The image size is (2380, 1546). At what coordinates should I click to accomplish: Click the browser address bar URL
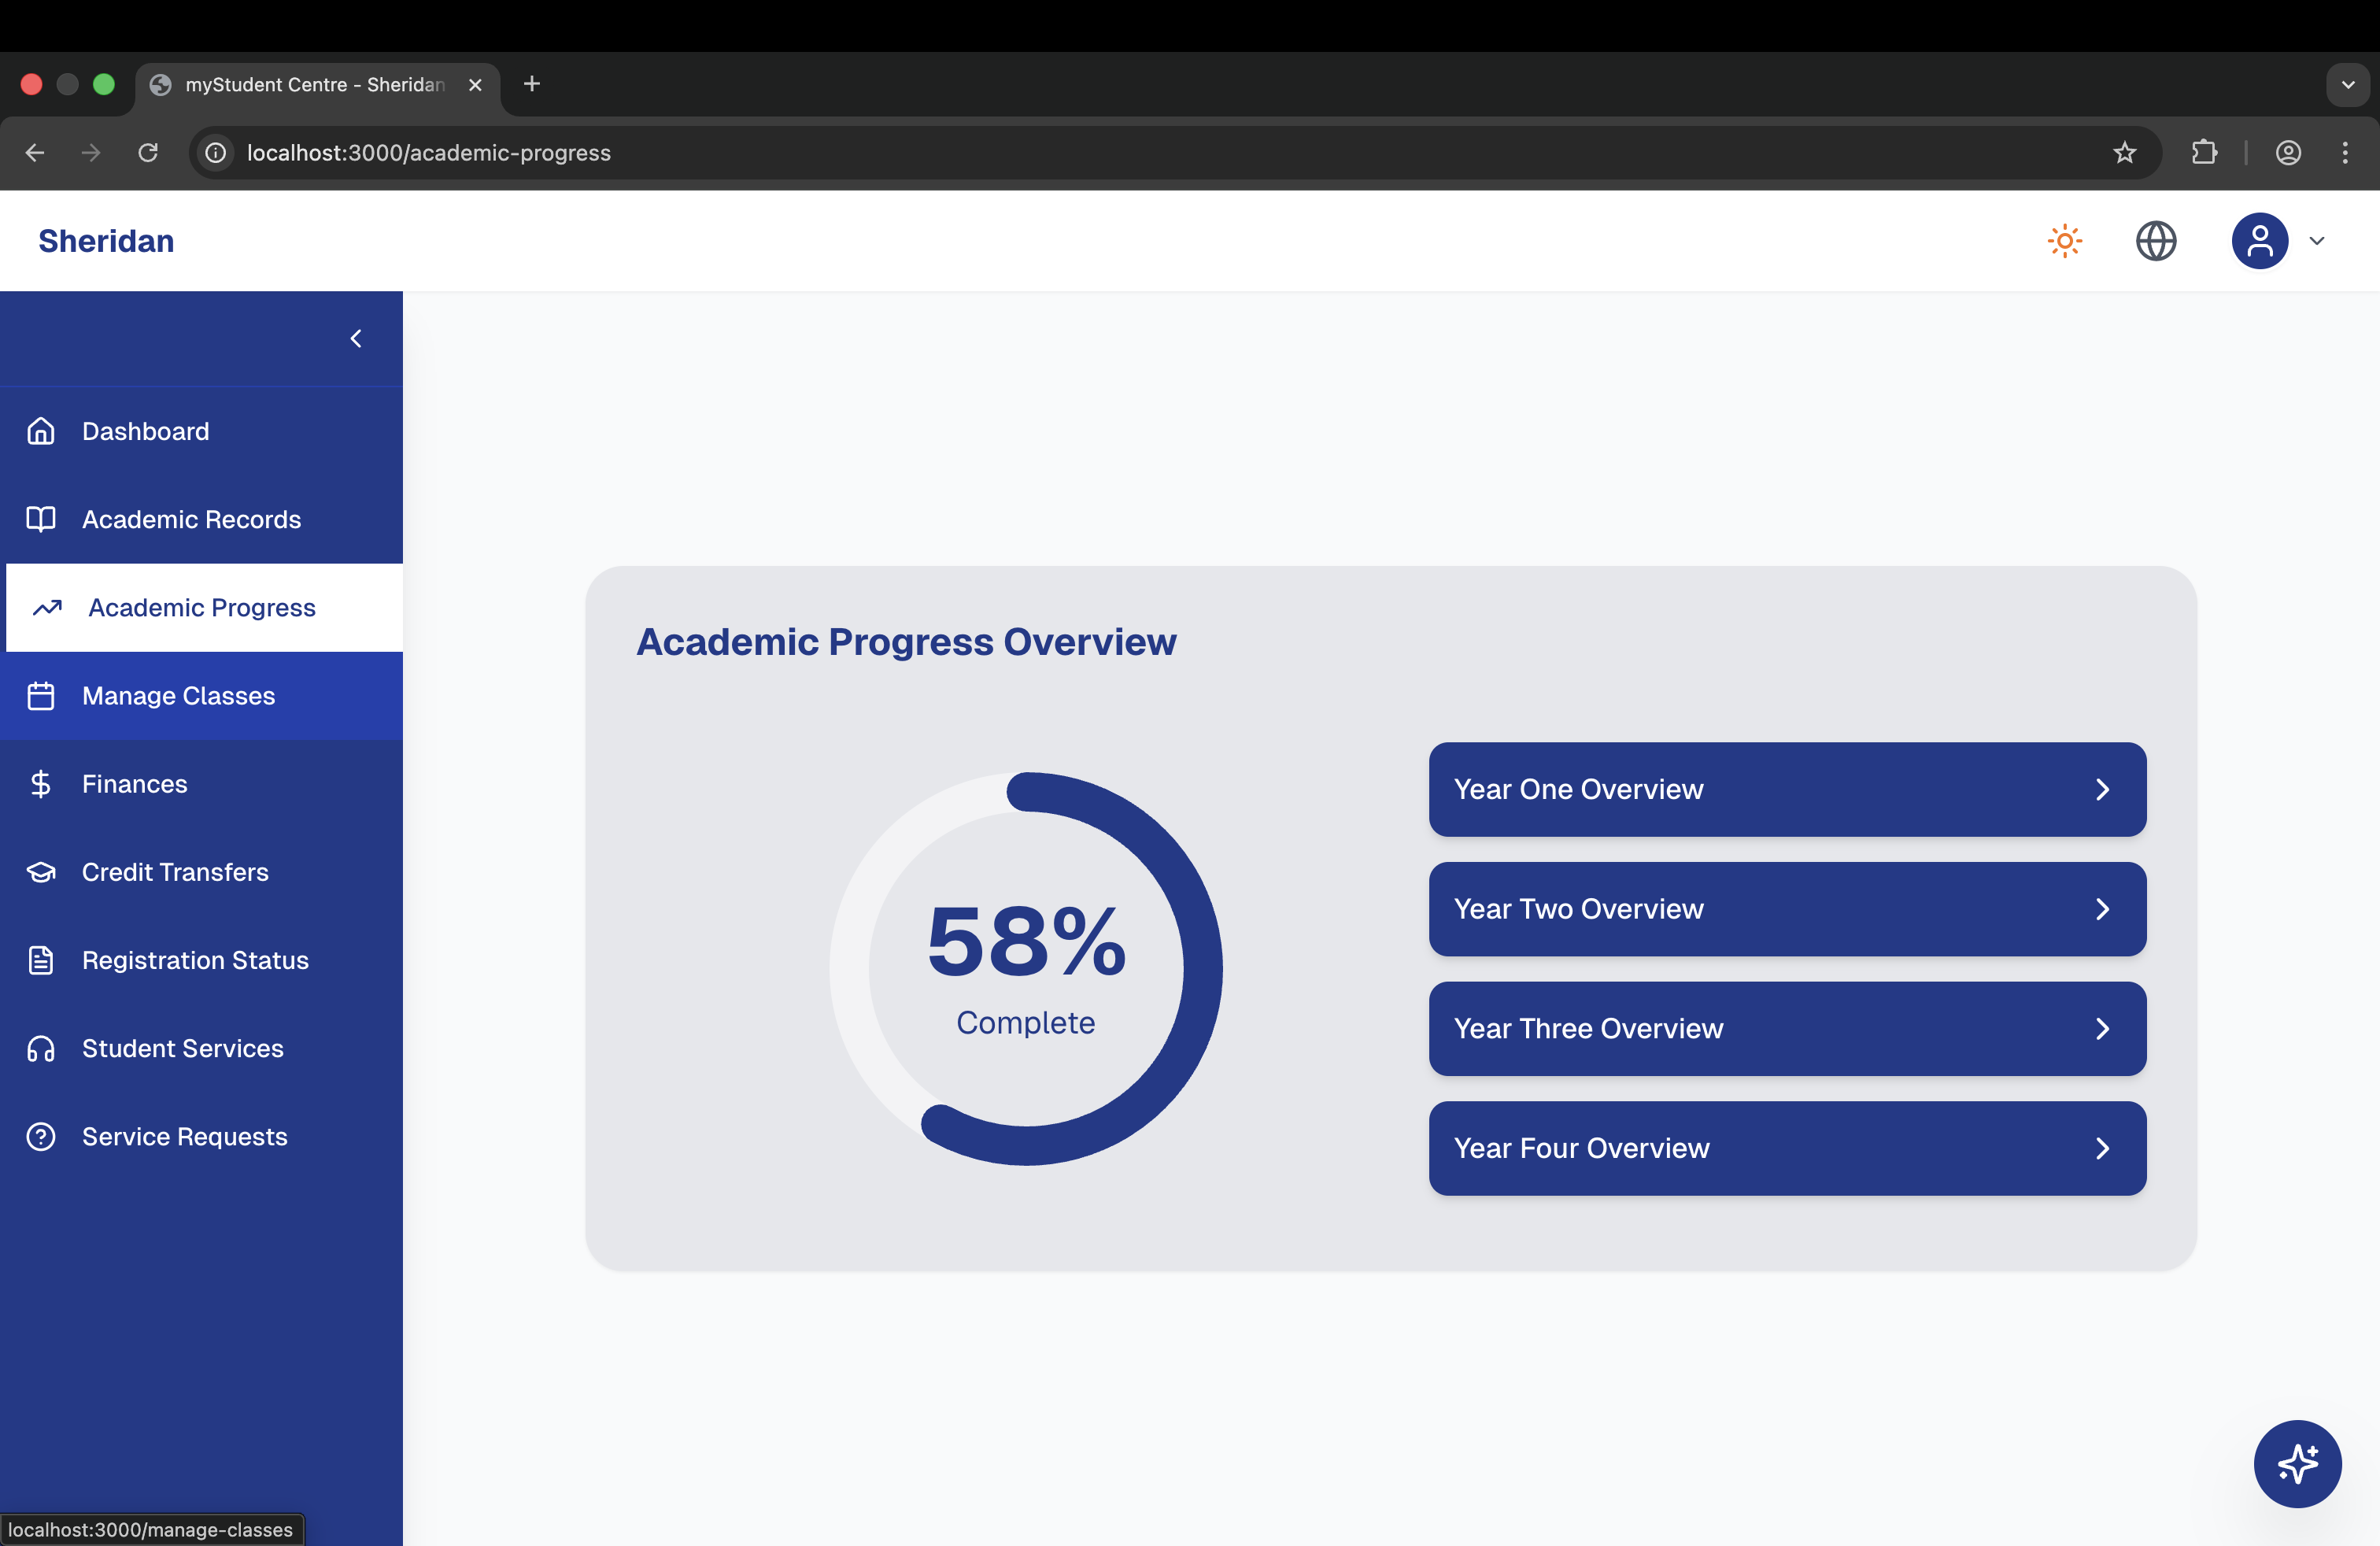tap(429, 153)
